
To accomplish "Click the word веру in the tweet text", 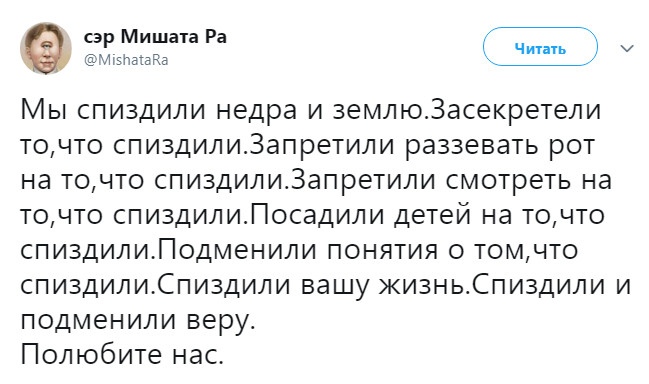I will 217,320.
